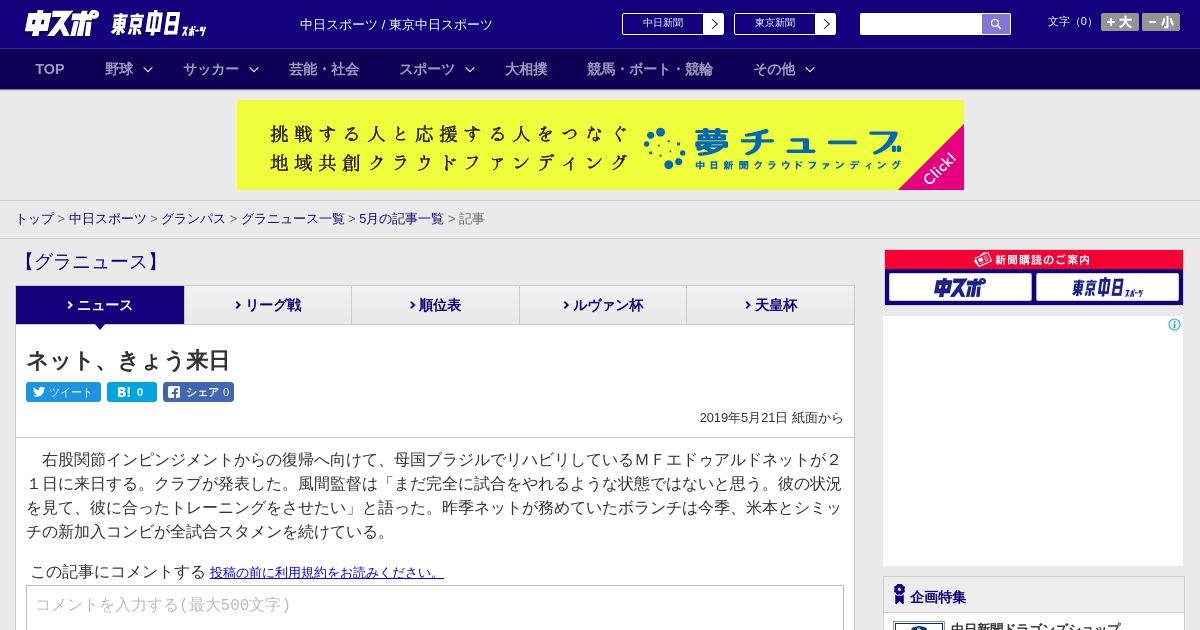Click Hatena bookmark B! button
This screenshot has width=1200, height=630.
(x=132, y=392)
